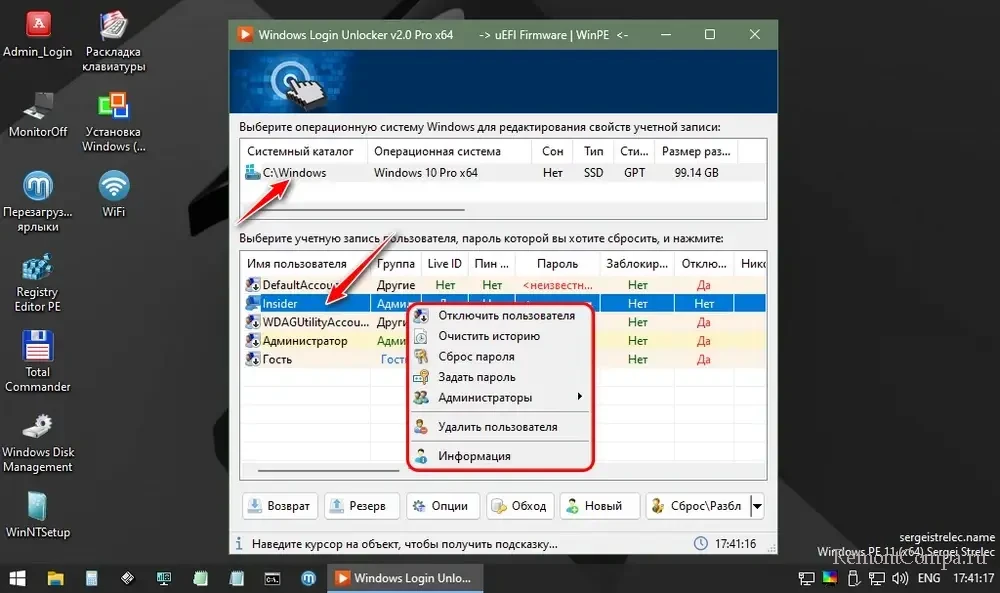Select Задать пароль menu item
The width and height of the screenshot is (1000, 593).
(501, 377)
